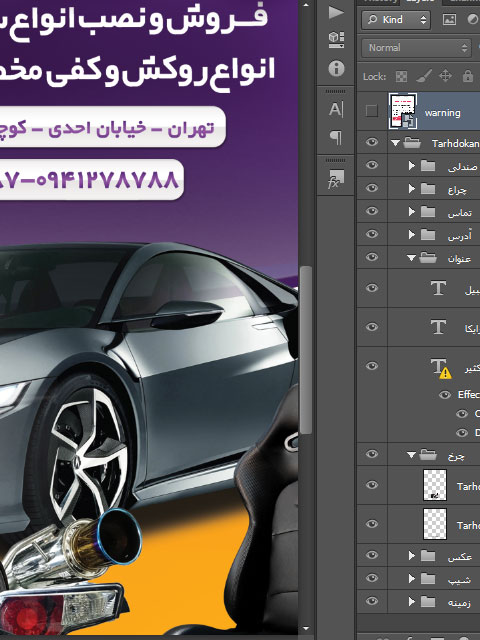This screenshot has height=640, width=480.
Task: Open the Actions panel play icon
Action: click(x=336, y=12)
